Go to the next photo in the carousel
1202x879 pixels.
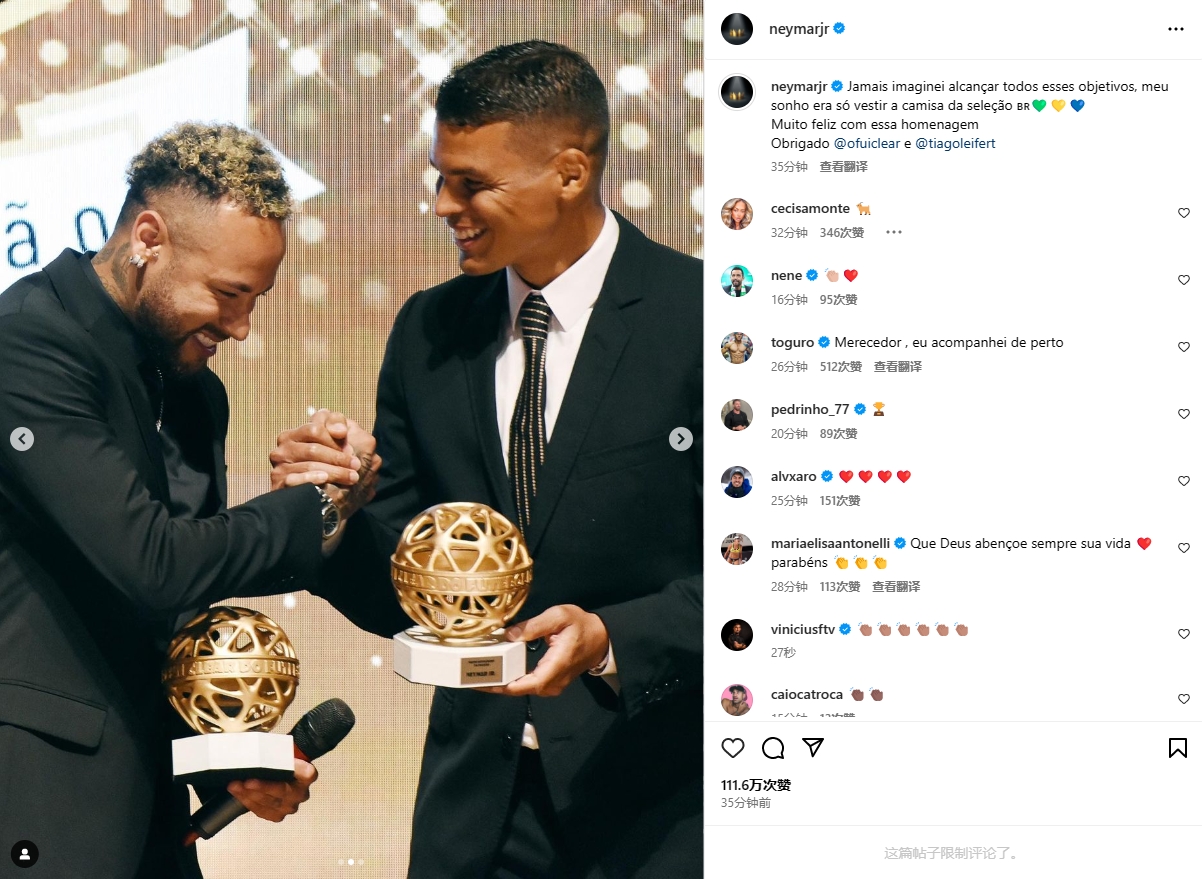680,438
